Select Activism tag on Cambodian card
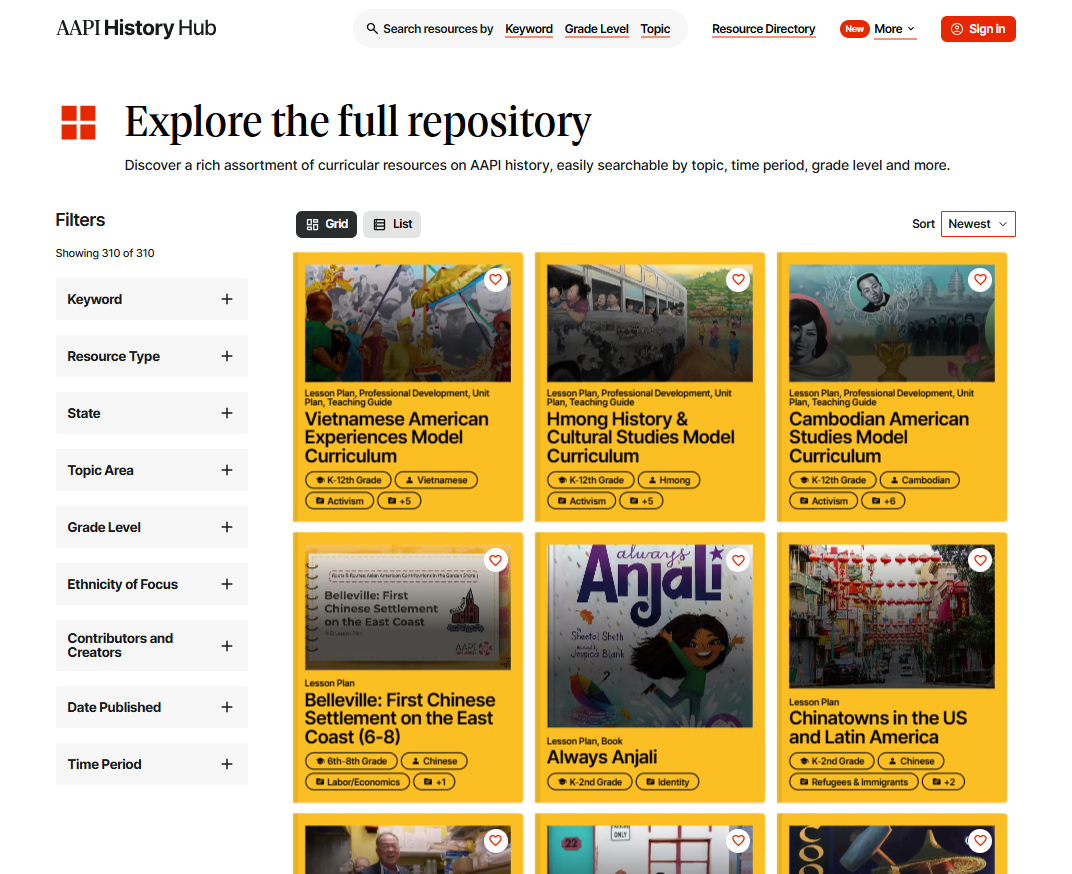Screen dimensions: 1072x874 (824, 501)
